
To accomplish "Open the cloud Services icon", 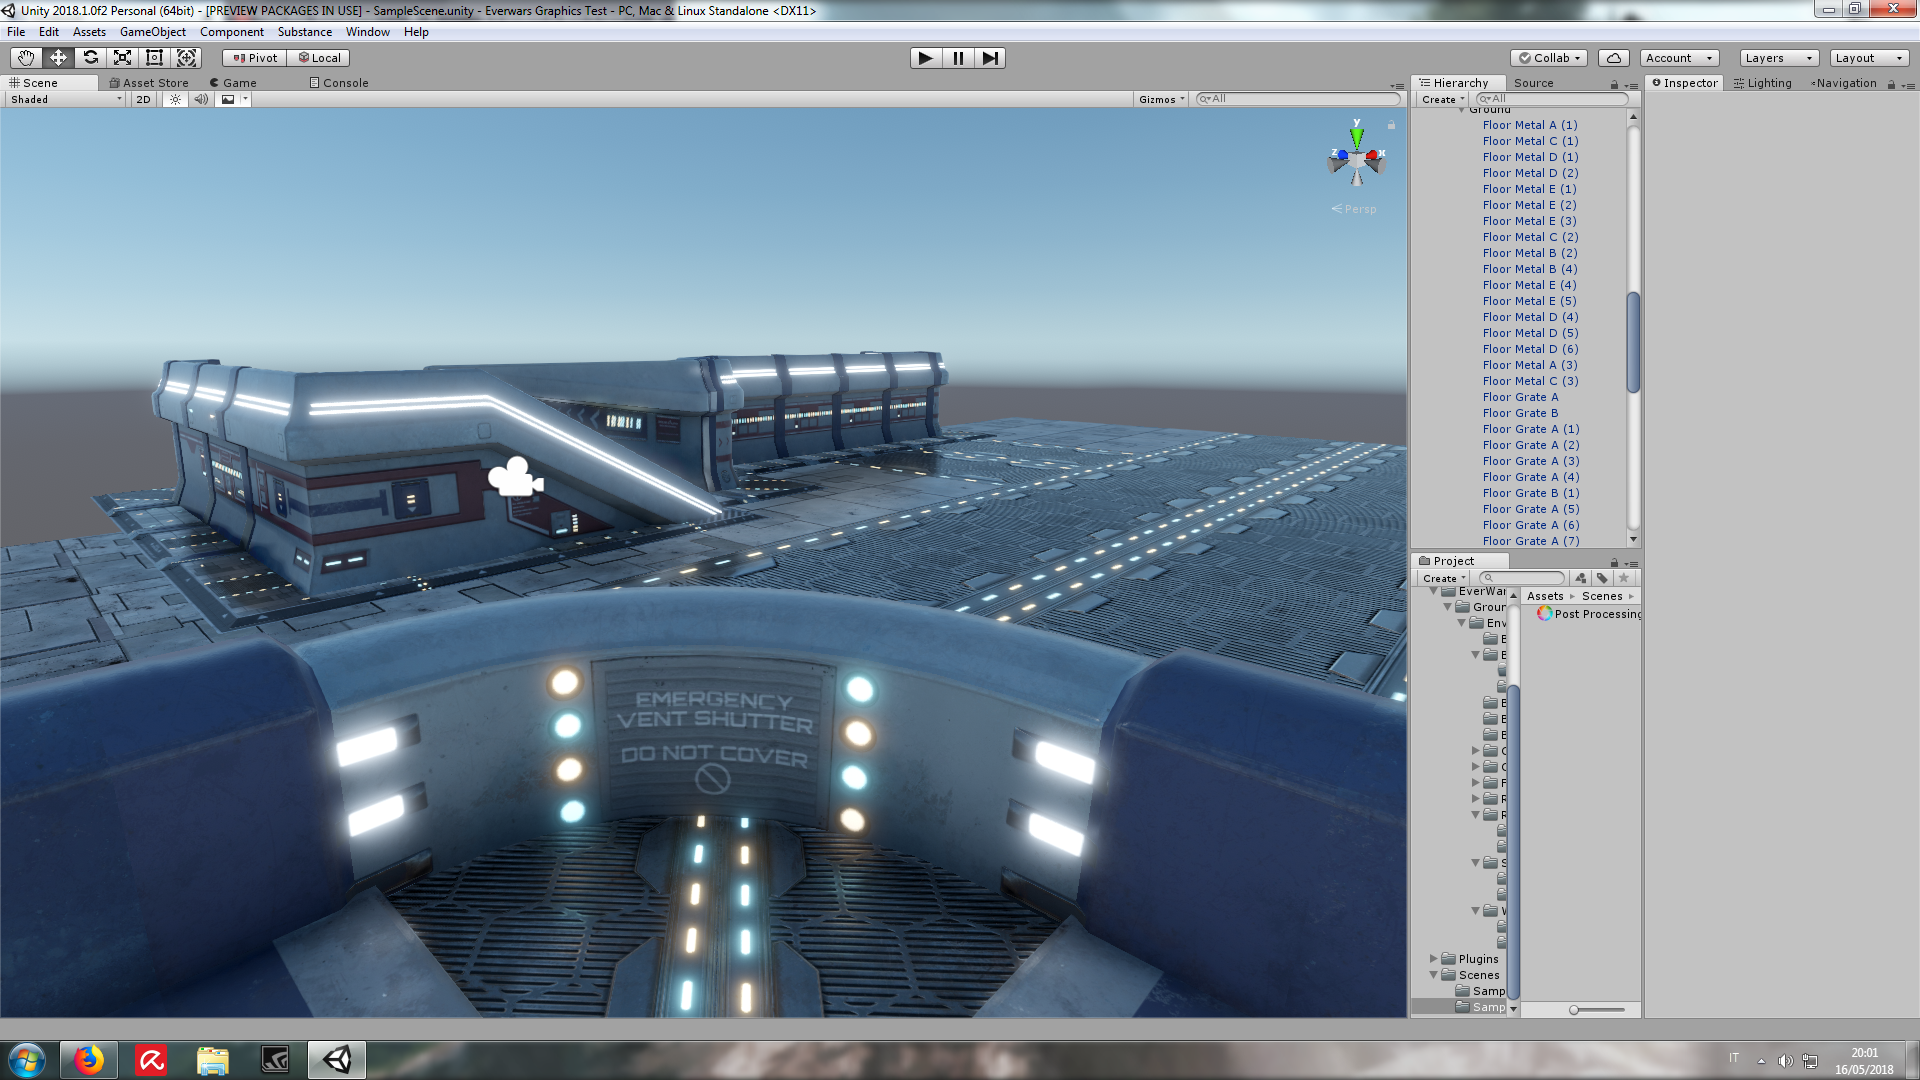I will (x=1613, y=58).
